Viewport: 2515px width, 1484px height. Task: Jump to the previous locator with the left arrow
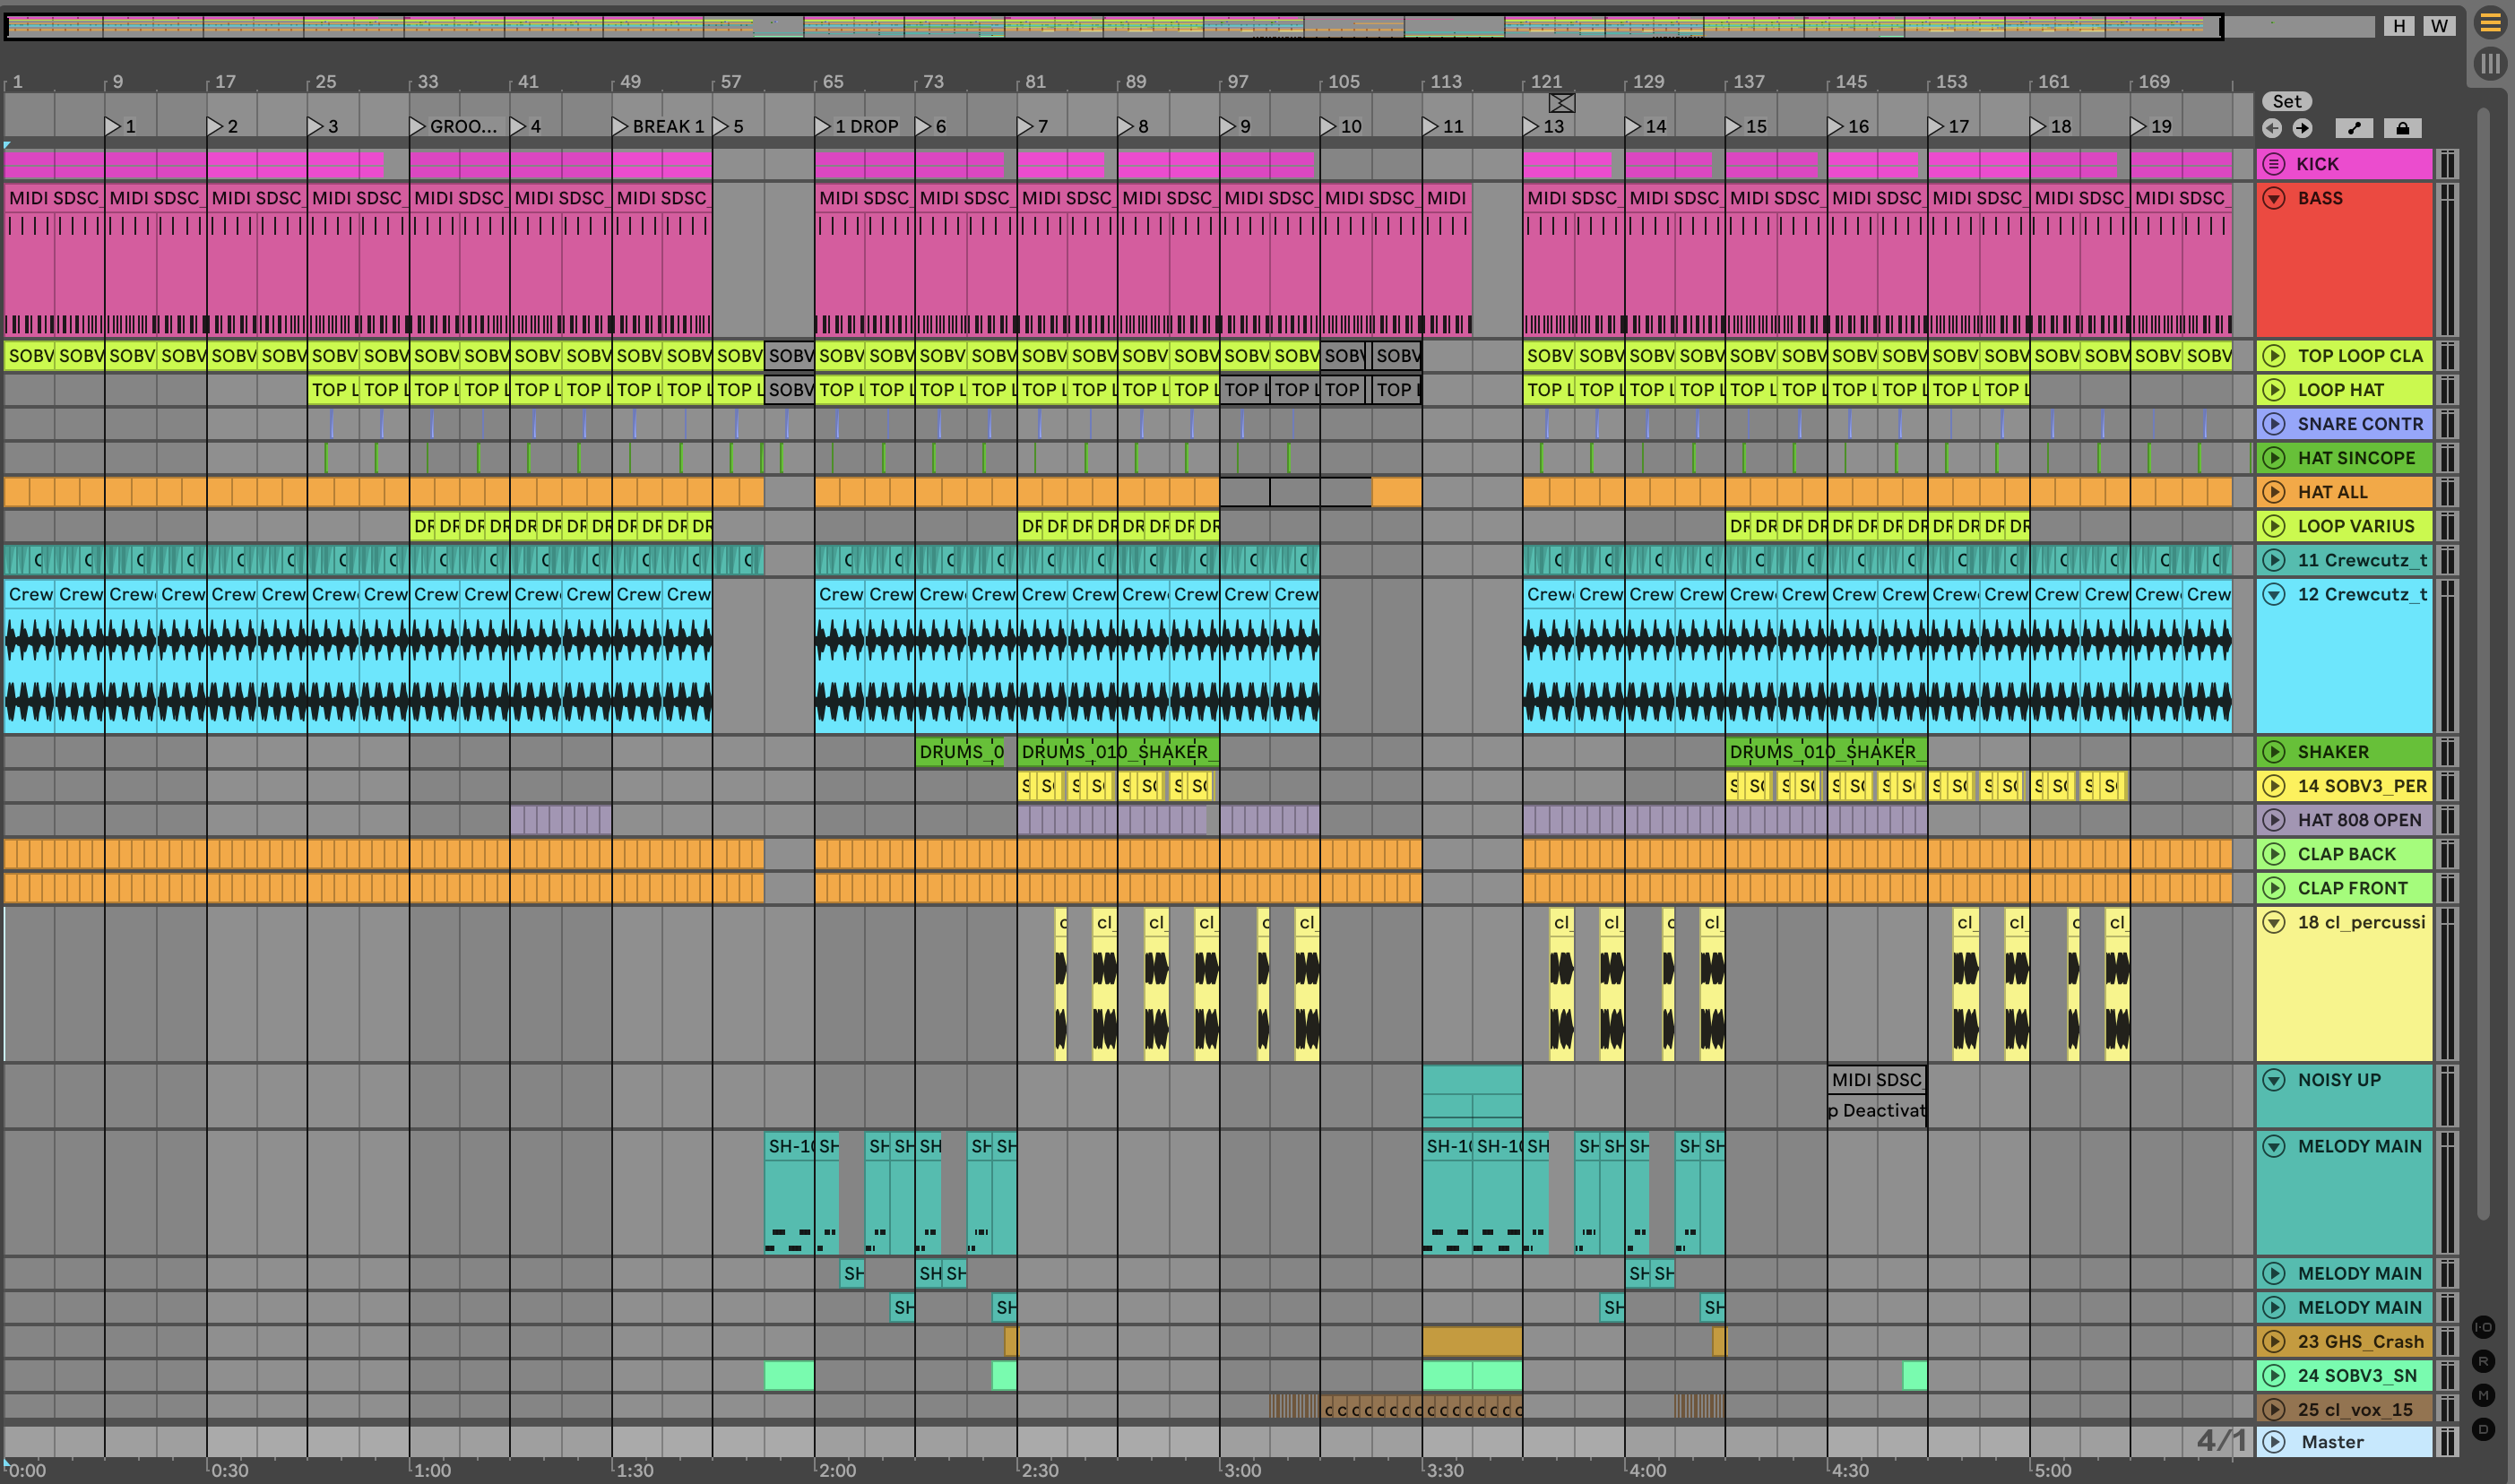click(x=2272, y=128)
